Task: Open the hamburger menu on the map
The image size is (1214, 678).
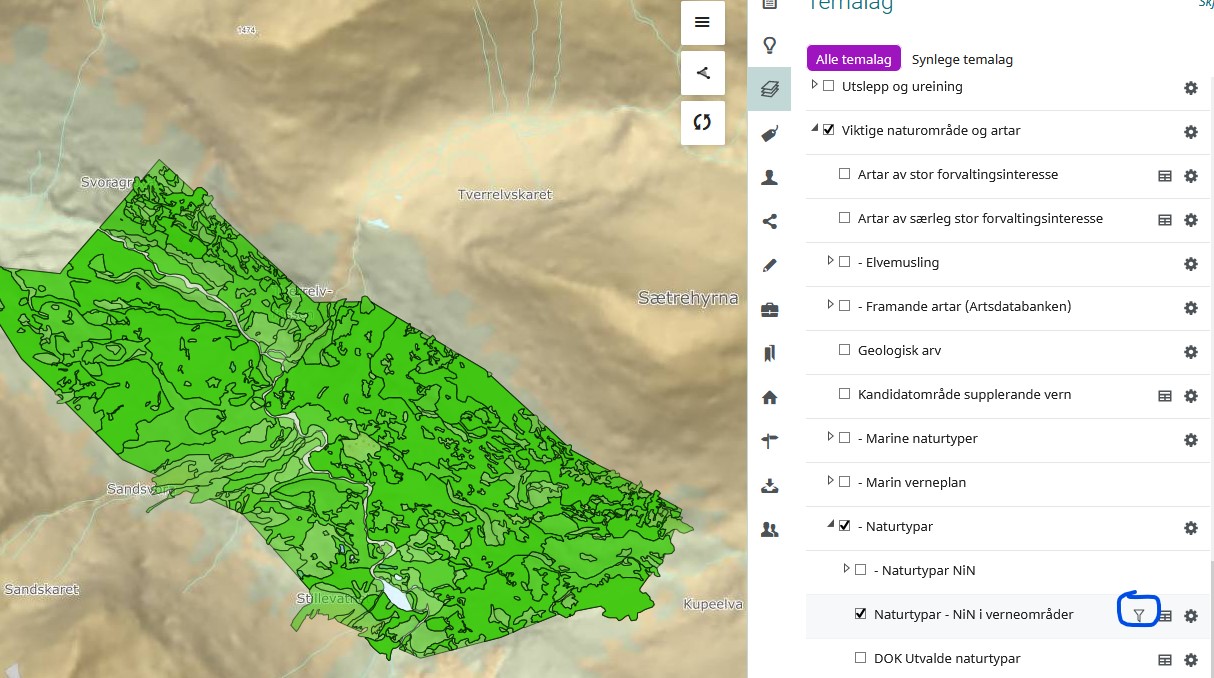Action: coord(702,23)
